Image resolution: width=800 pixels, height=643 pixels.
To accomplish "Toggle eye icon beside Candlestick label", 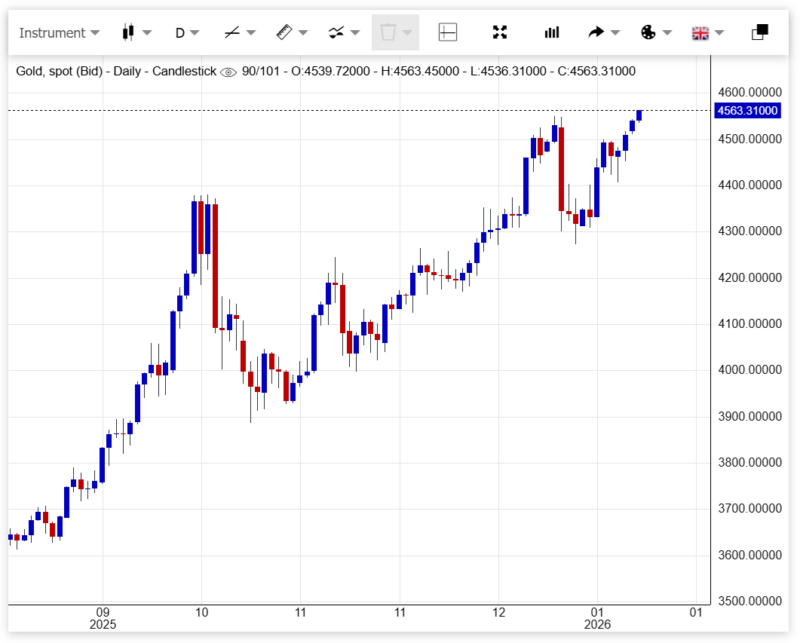I will [228, 72].
